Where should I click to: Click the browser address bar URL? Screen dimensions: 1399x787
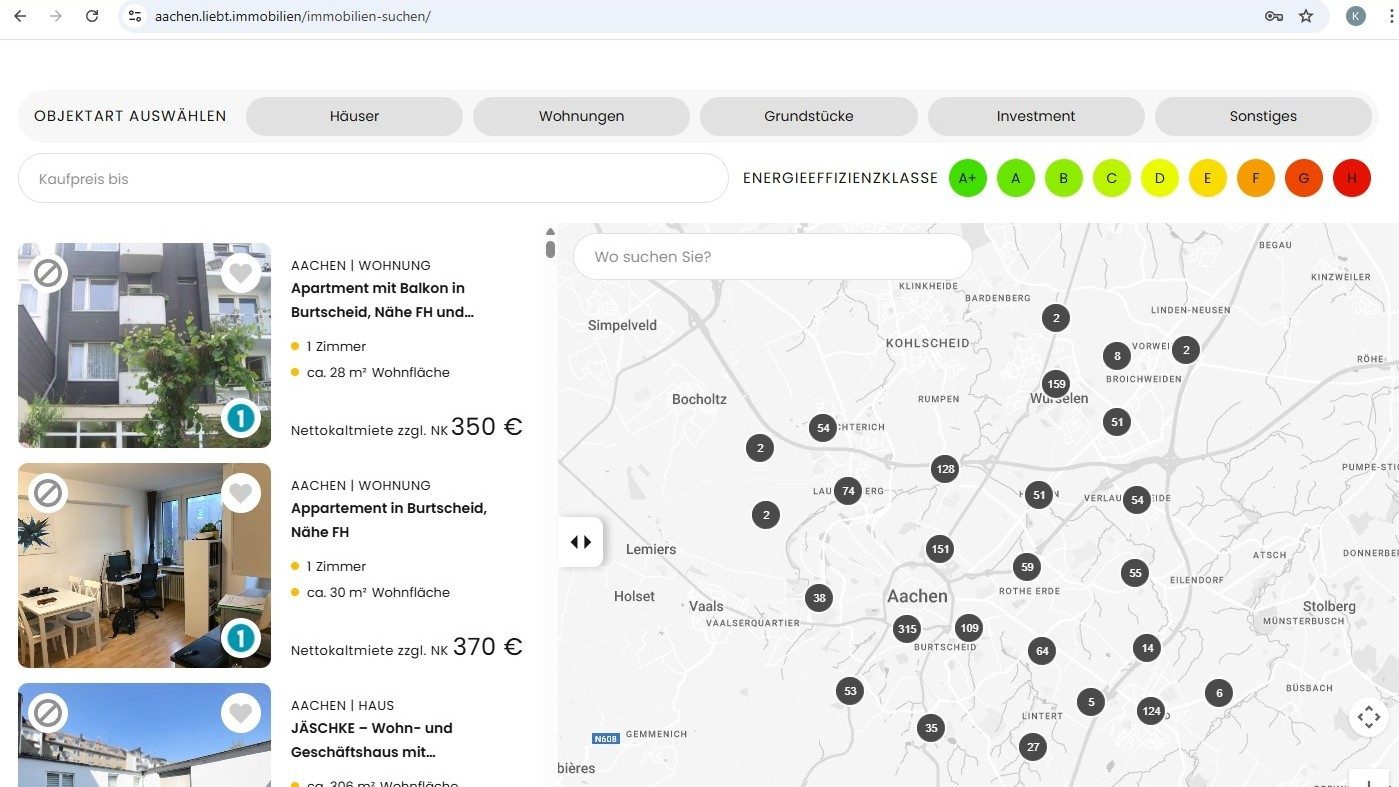pyautogui.click(x=292, y=16)
